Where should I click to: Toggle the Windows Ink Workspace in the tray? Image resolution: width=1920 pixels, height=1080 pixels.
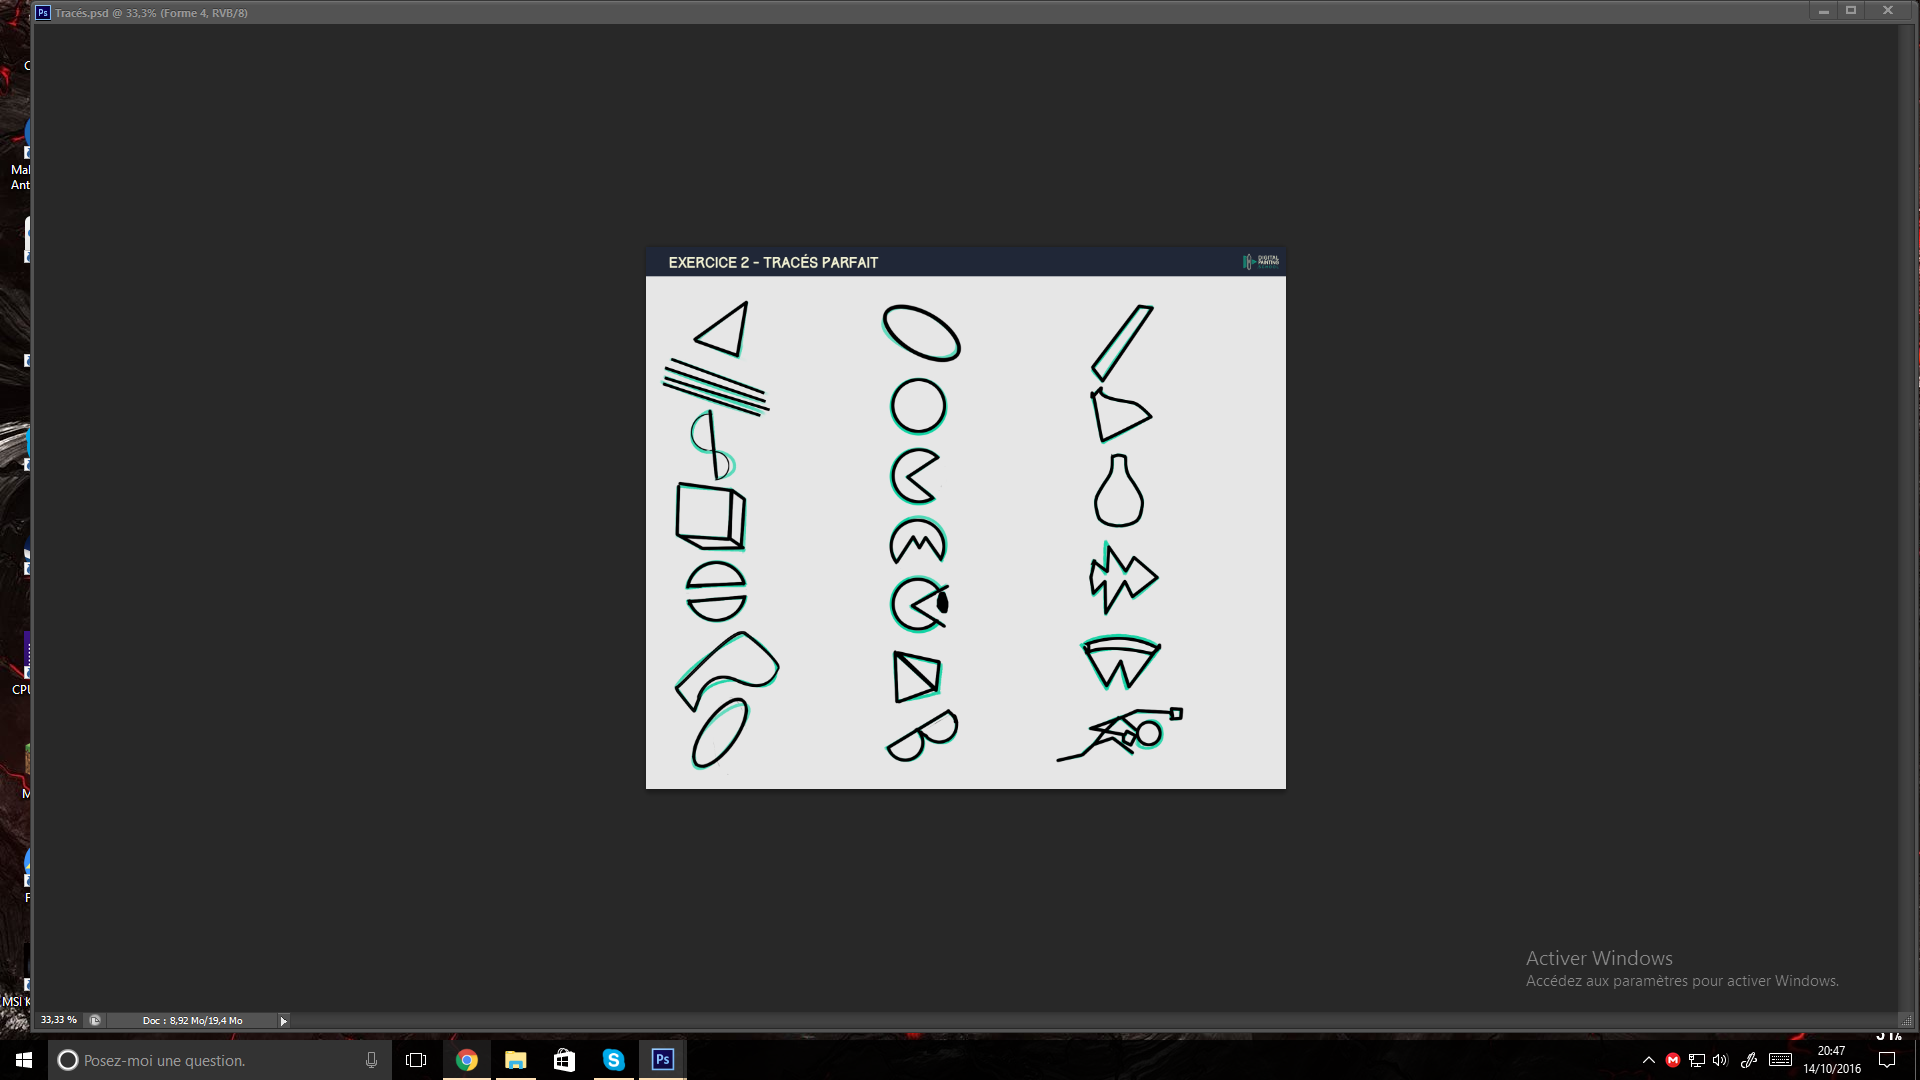click(1750, 1060)
